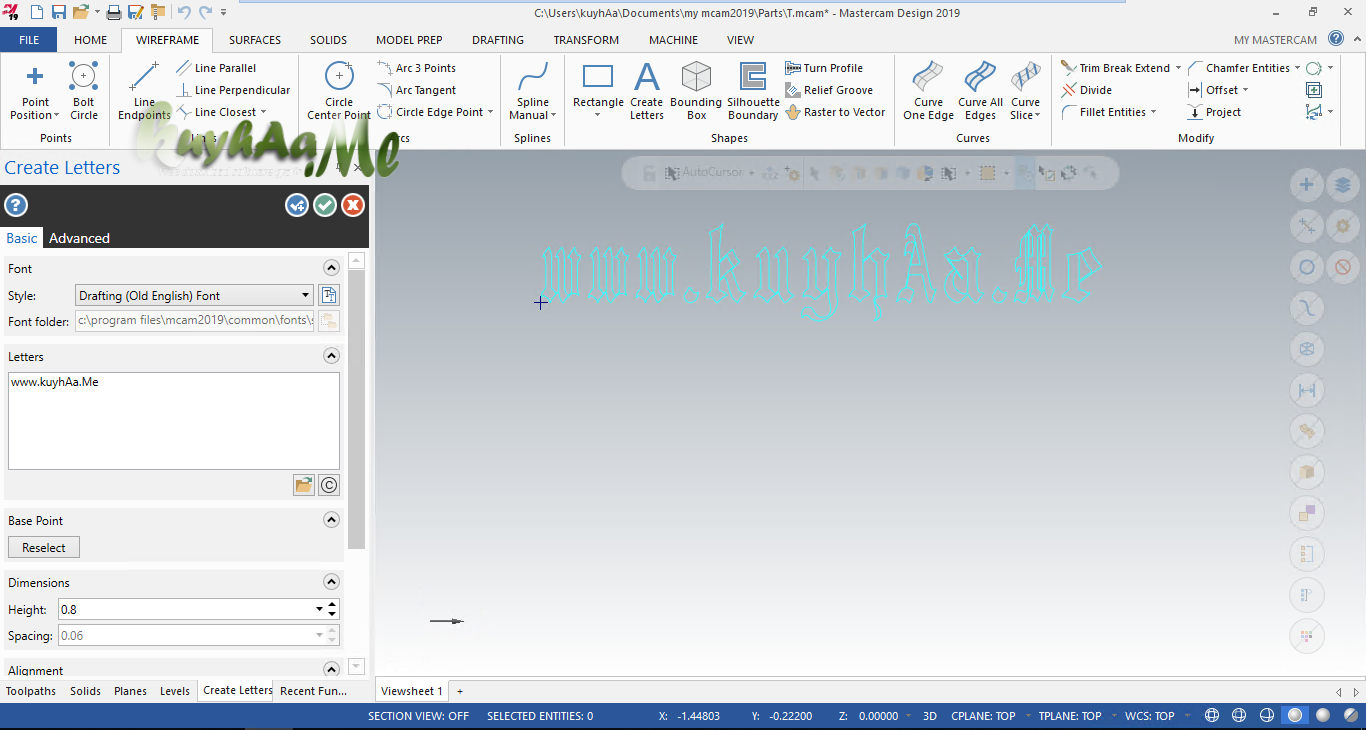
Task: Save the file from quick access toolbar
Action: [x=59, y=12]
